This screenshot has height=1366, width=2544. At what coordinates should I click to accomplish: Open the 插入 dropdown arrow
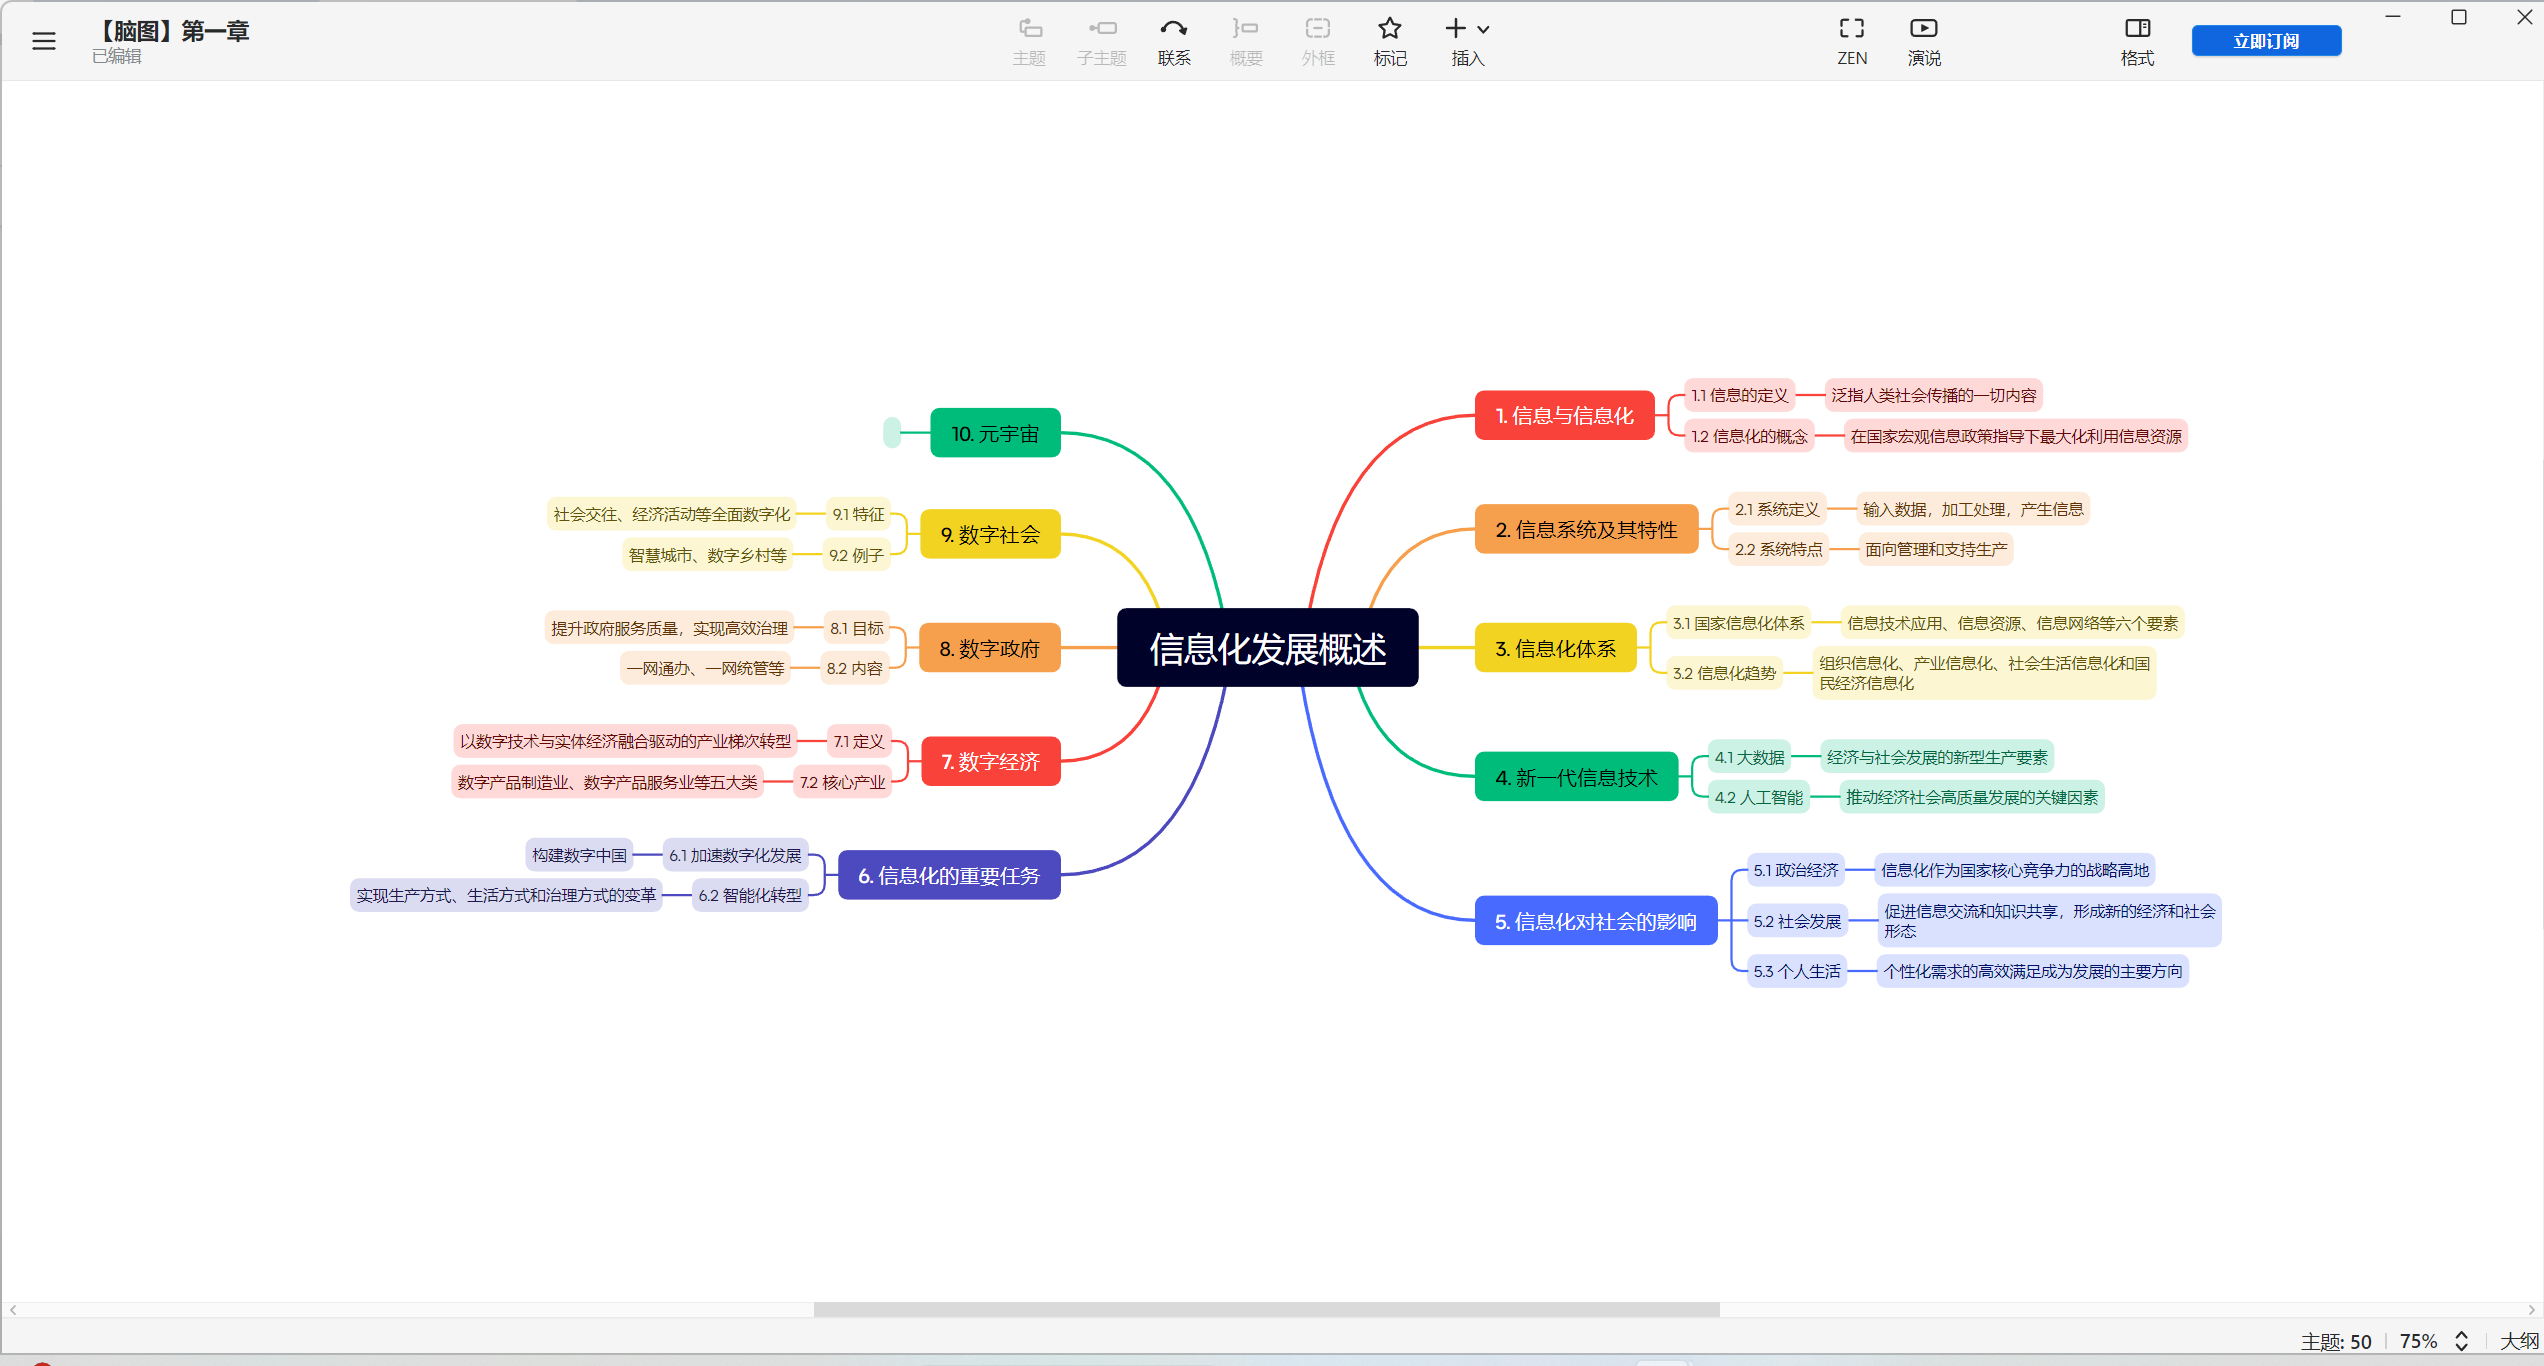point(1482,30)
